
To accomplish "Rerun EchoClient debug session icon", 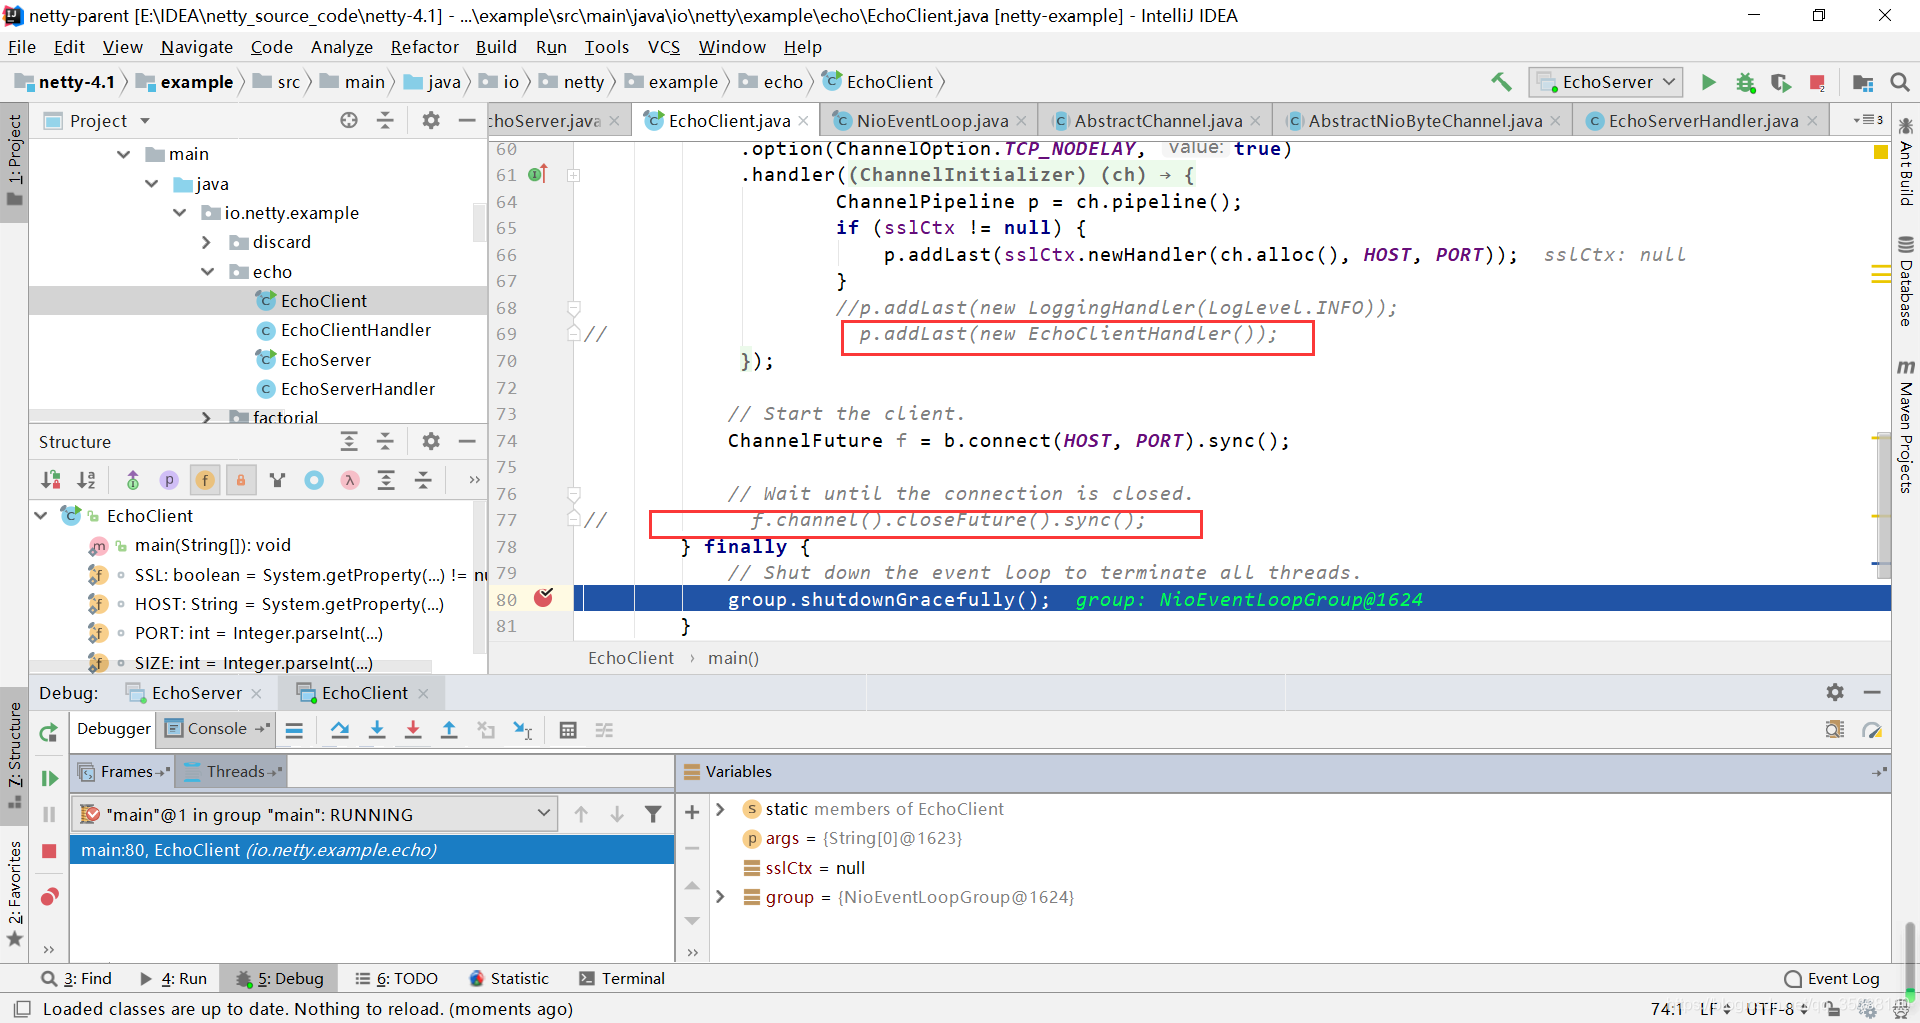I will [48, 732].
